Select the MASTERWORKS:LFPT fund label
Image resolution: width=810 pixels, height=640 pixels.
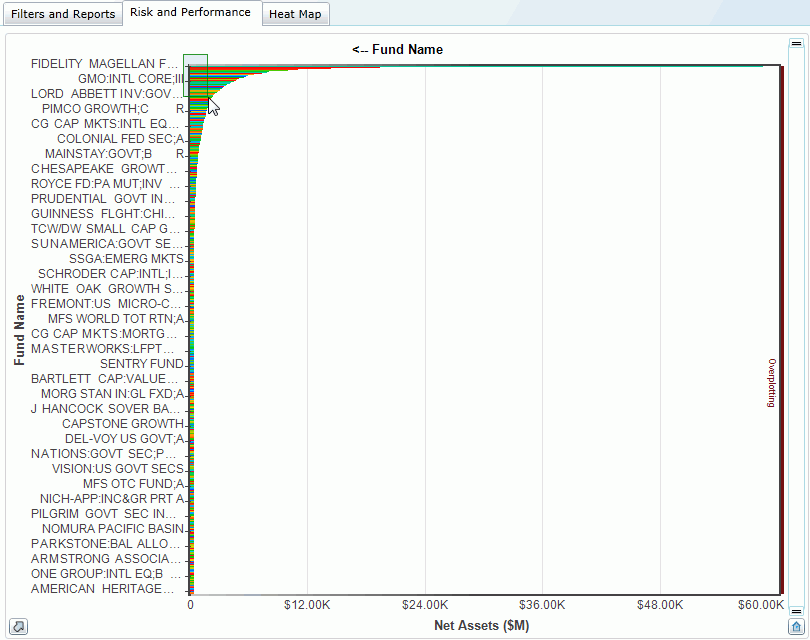[x=102, y=348]
